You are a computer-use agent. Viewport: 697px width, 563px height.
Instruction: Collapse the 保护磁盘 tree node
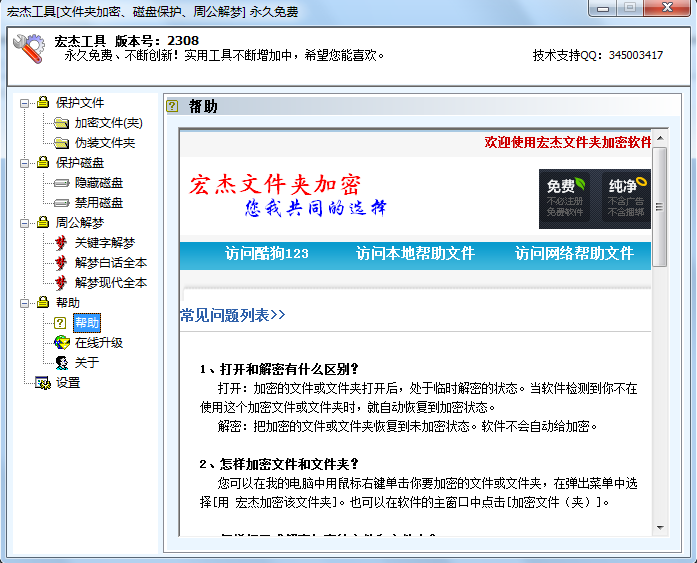pyautogui.click(x=25, y=163)
